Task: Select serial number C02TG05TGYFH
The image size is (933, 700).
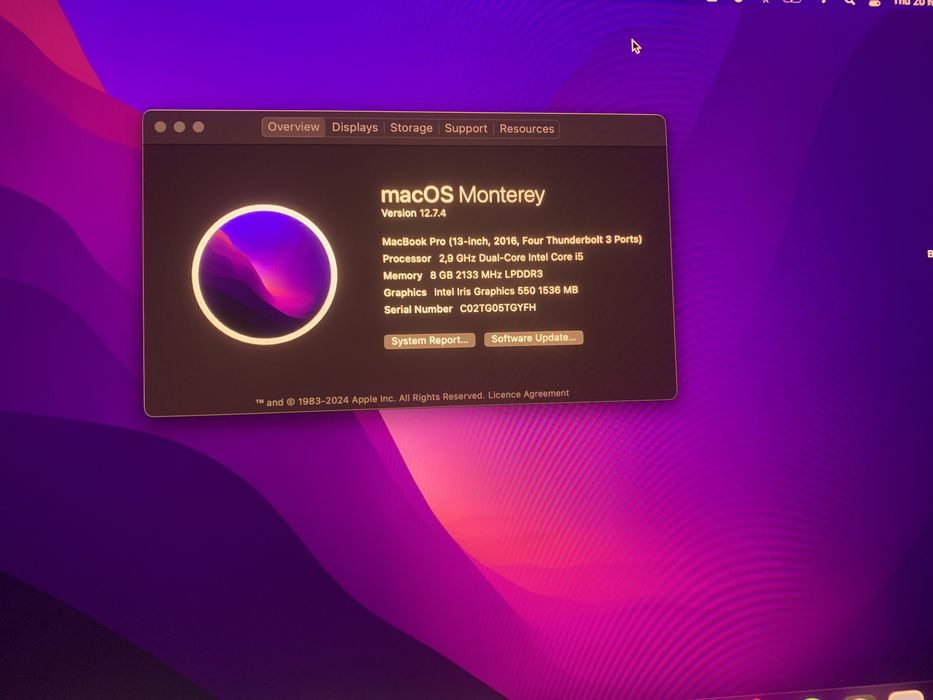Action: (498, 308)
